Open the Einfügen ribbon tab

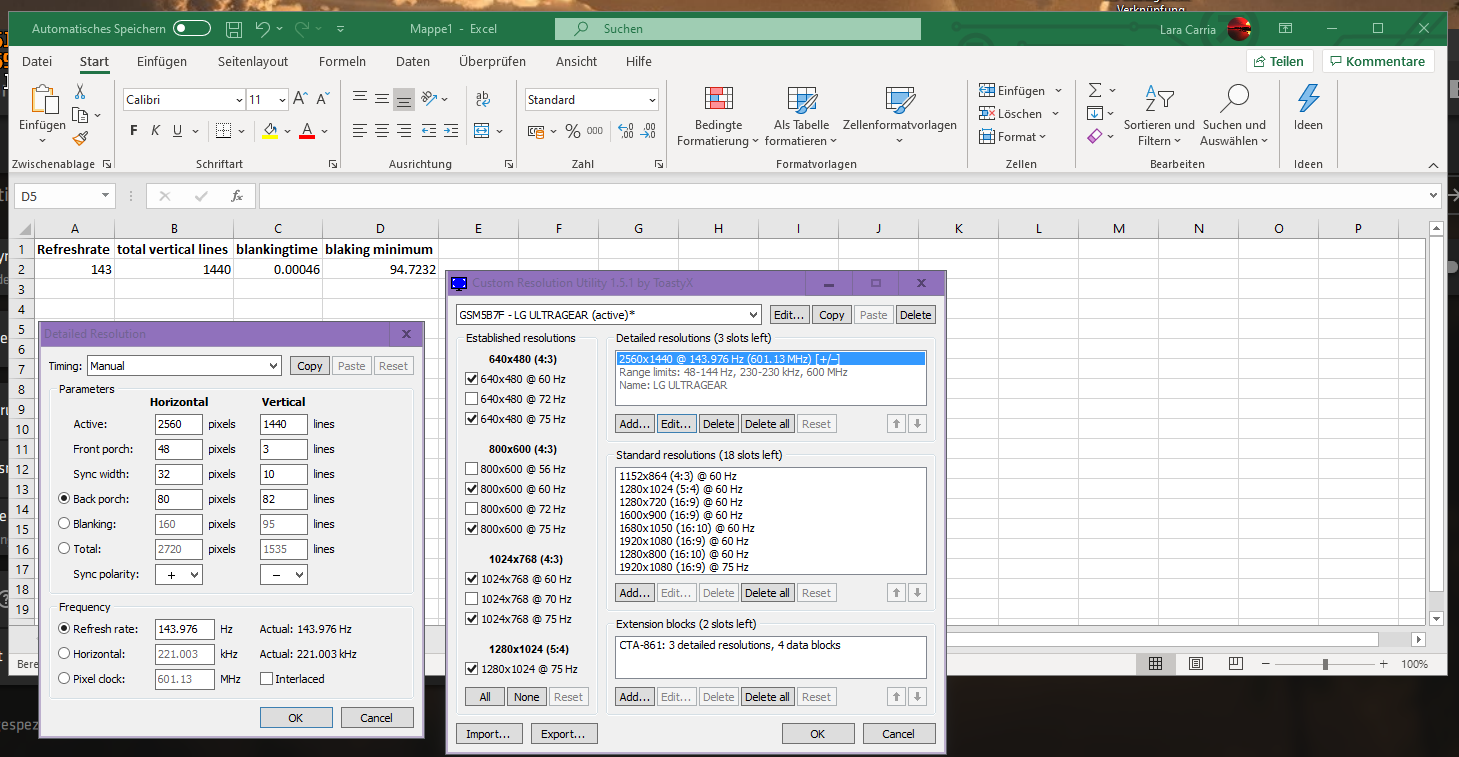[162, 62]
